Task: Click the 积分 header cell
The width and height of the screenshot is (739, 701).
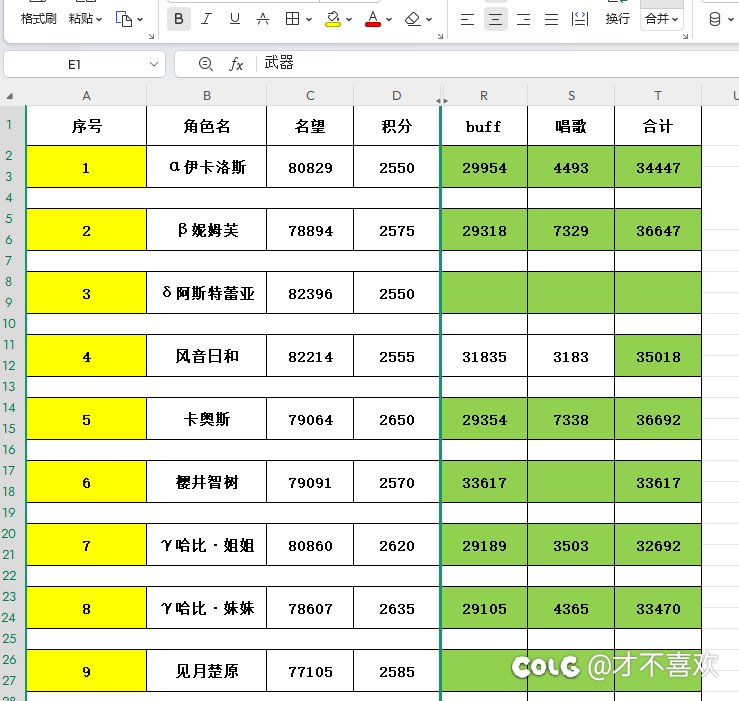Action: pos(396,126)
